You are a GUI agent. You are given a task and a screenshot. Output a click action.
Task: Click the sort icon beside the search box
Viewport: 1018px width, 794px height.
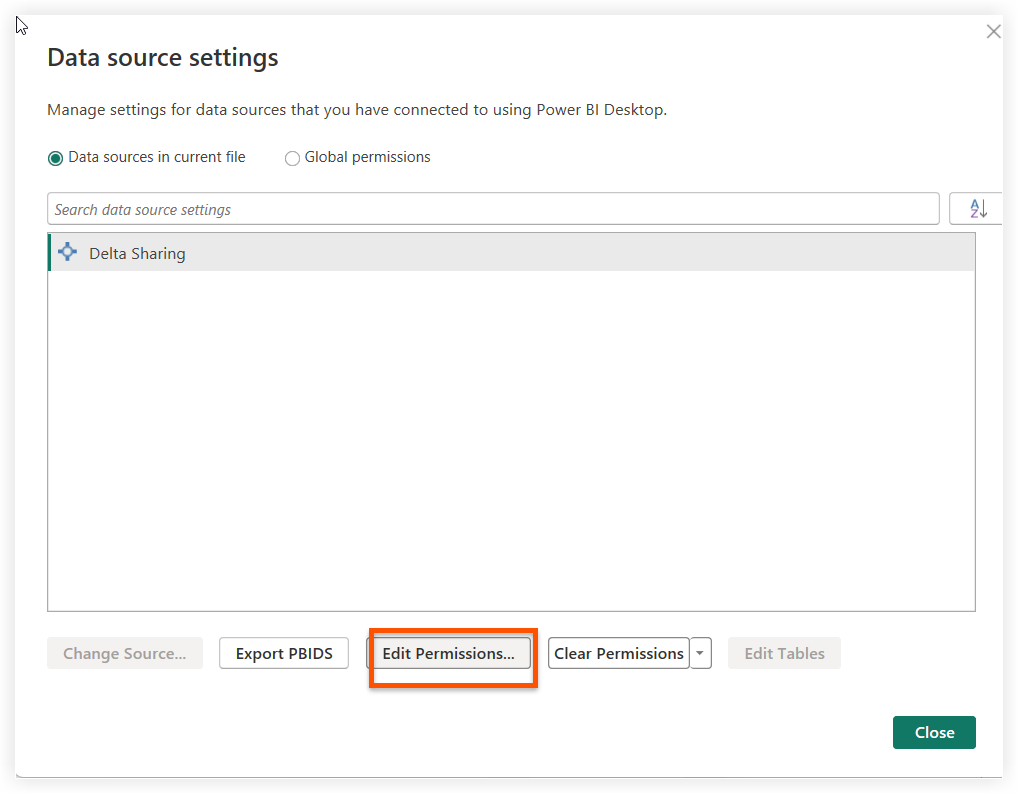point(977,208)
